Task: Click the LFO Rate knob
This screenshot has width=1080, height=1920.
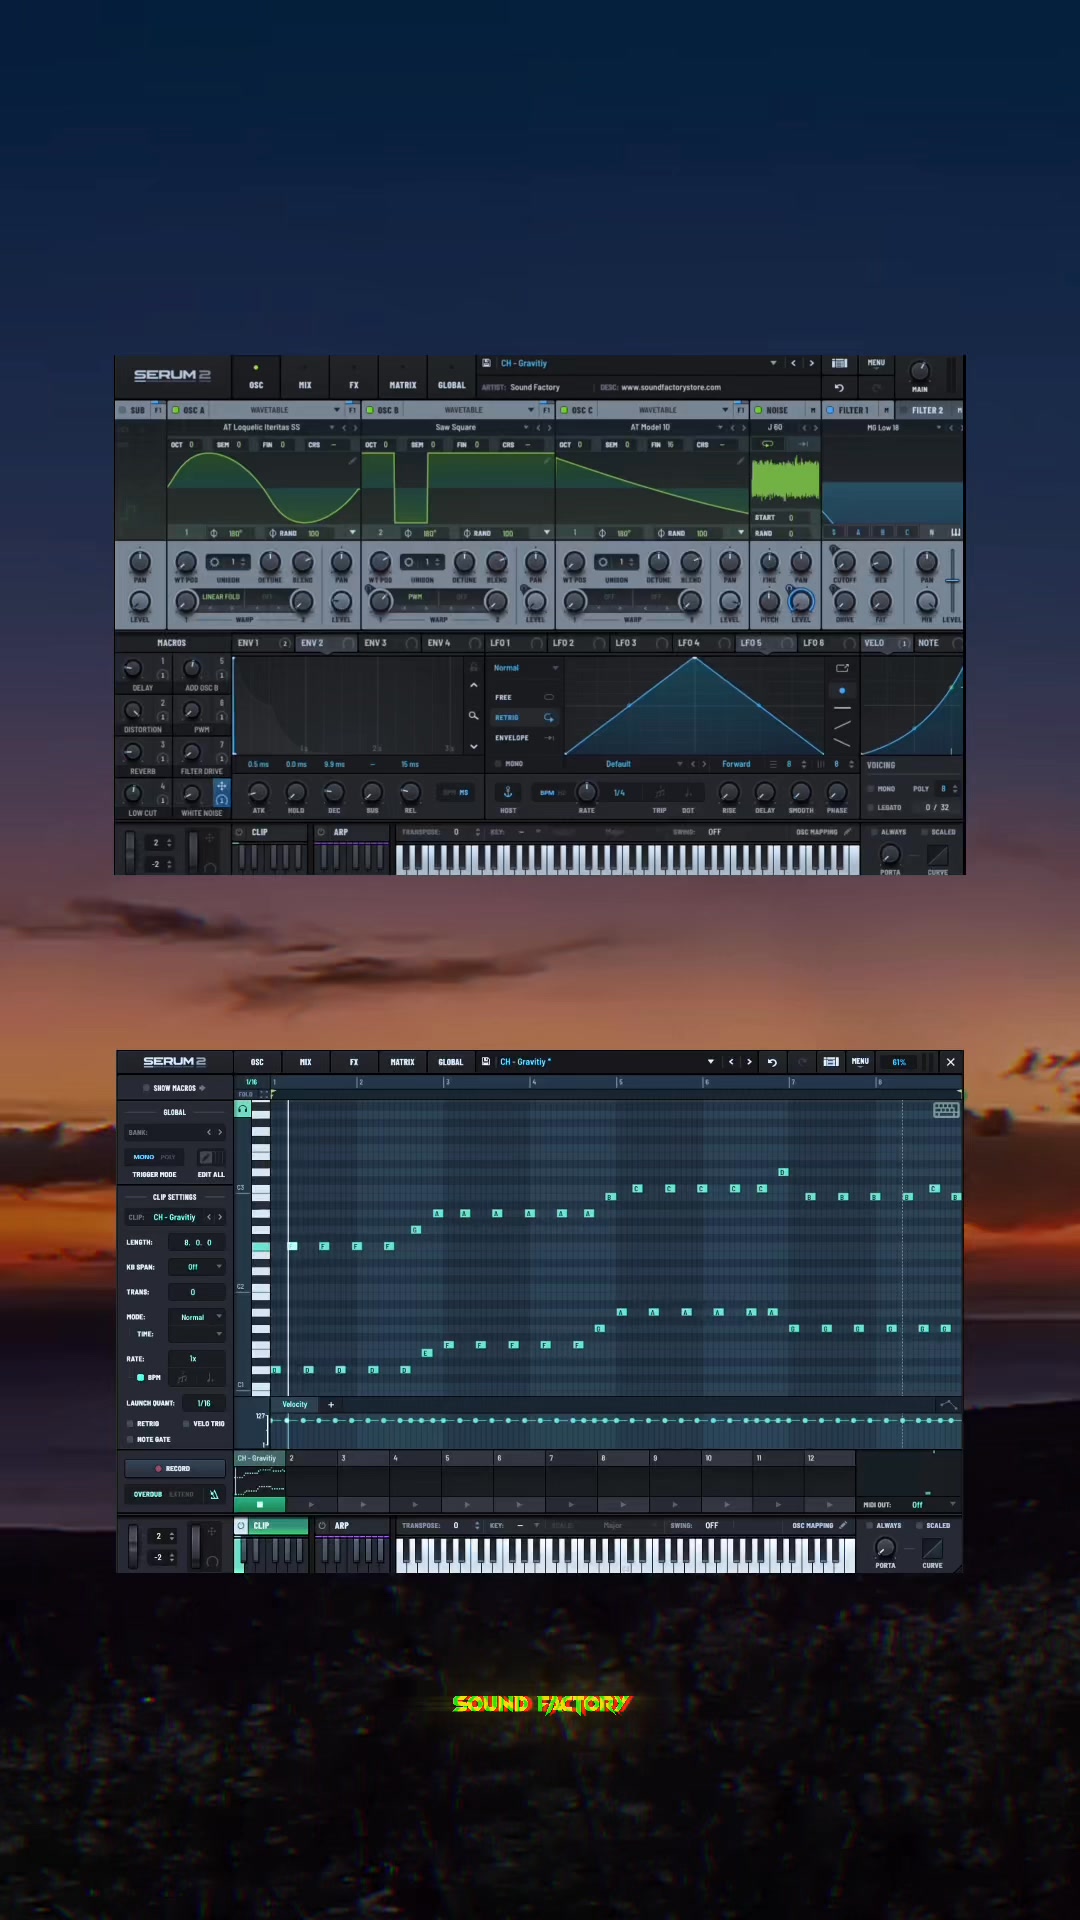Action: pos(587,792)
